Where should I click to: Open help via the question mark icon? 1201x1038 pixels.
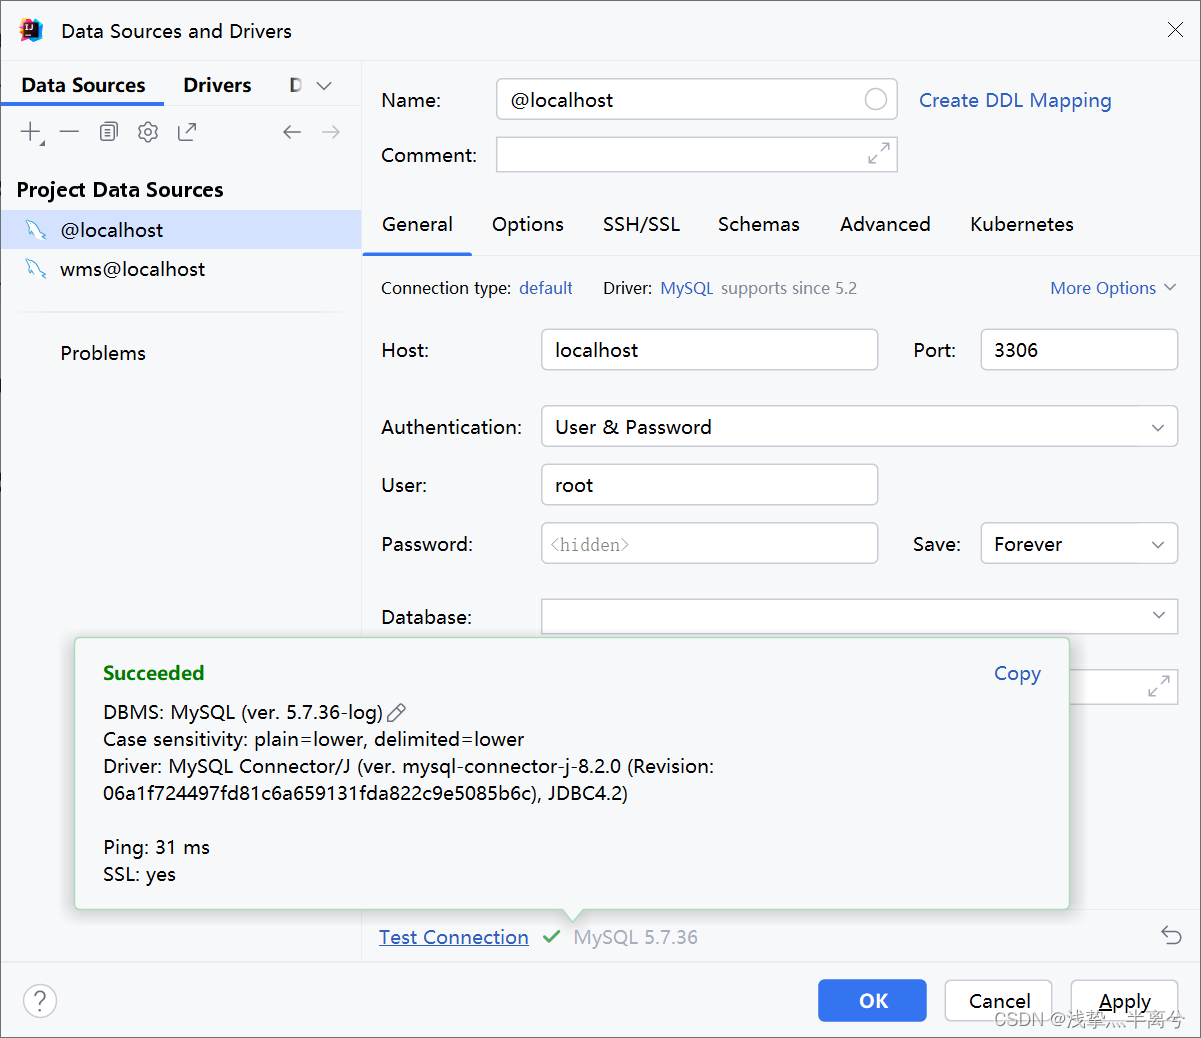tap(40, 1000)
